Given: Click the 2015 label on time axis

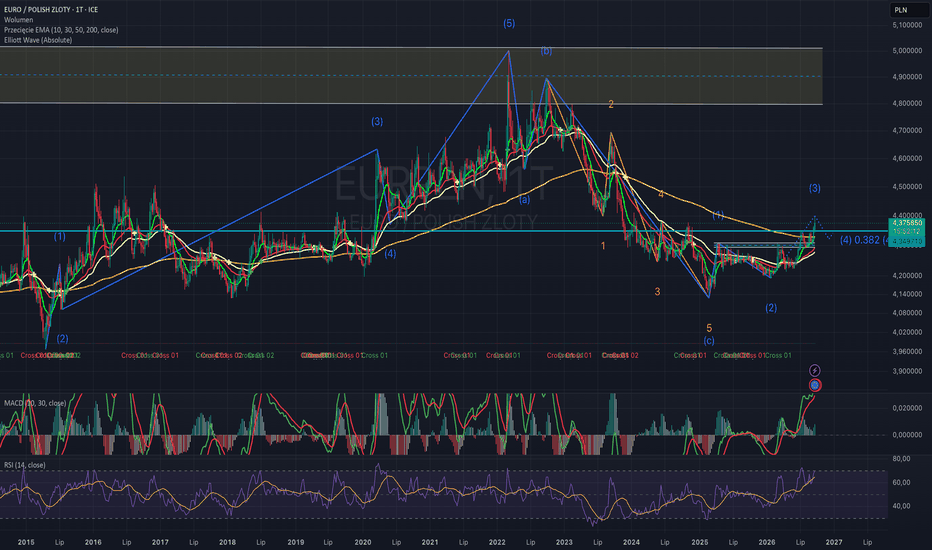Looking at the screenshot, I should pyautogui.click(x=26, y=542).
